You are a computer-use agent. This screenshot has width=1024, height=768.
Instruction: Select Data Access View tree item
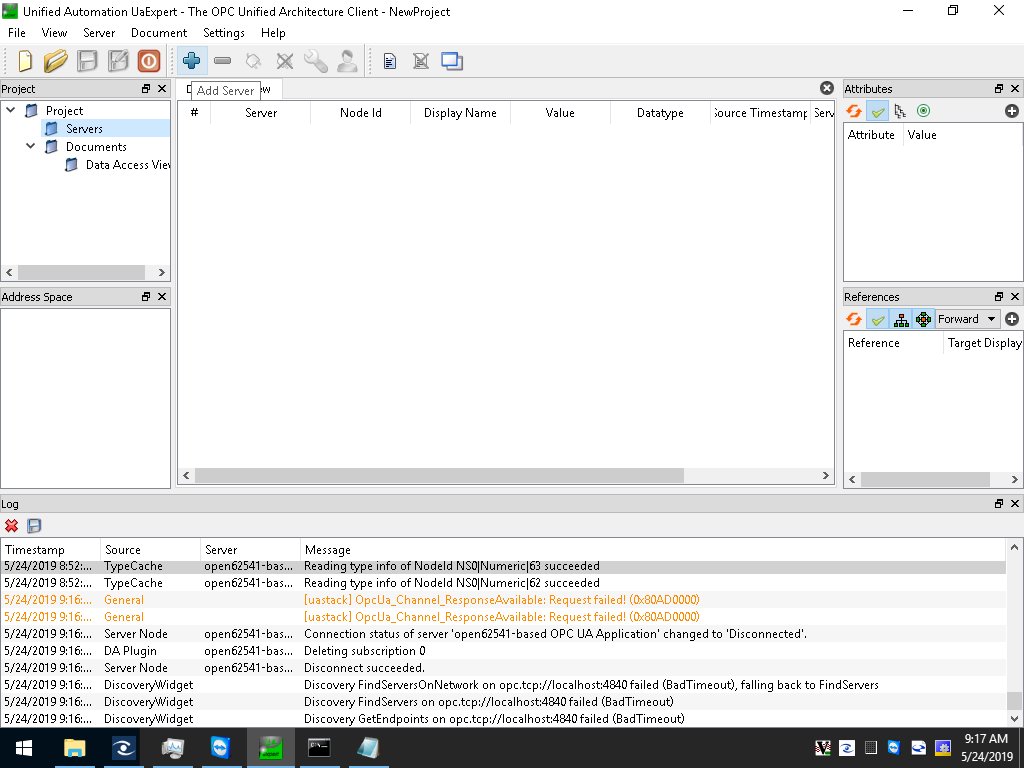pos(128,165)
